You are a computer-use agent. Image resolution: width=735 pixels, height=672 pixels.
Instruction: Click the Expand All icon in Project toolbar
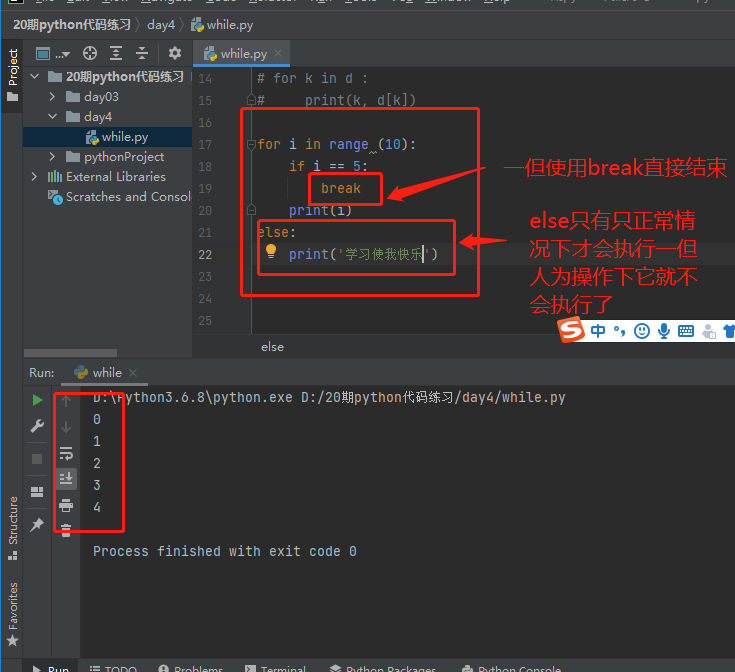[x=116, y=53]
